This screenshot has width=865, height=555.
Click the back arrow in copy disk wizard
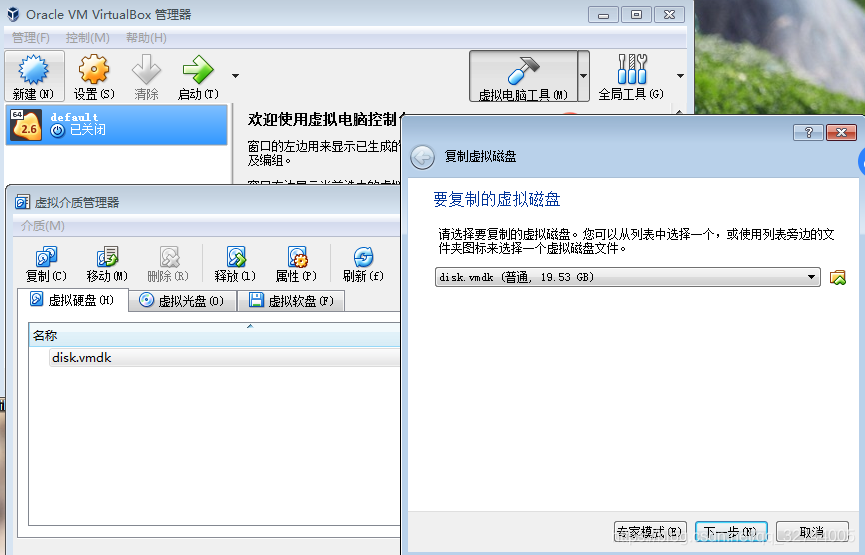pos(423,157)
